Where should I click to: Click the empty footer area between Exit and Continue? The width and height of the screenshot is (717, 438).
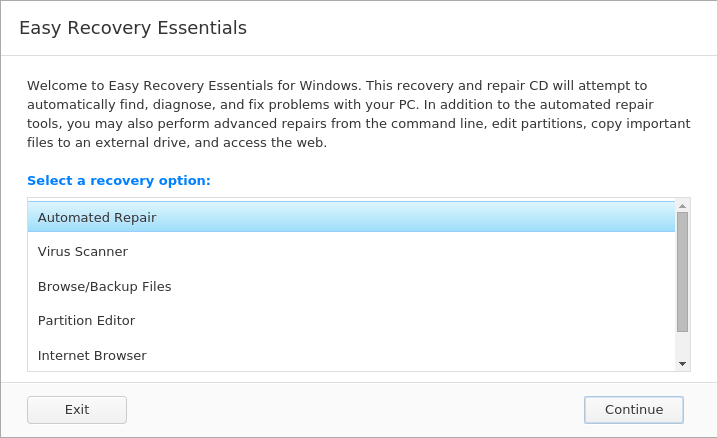355,410
